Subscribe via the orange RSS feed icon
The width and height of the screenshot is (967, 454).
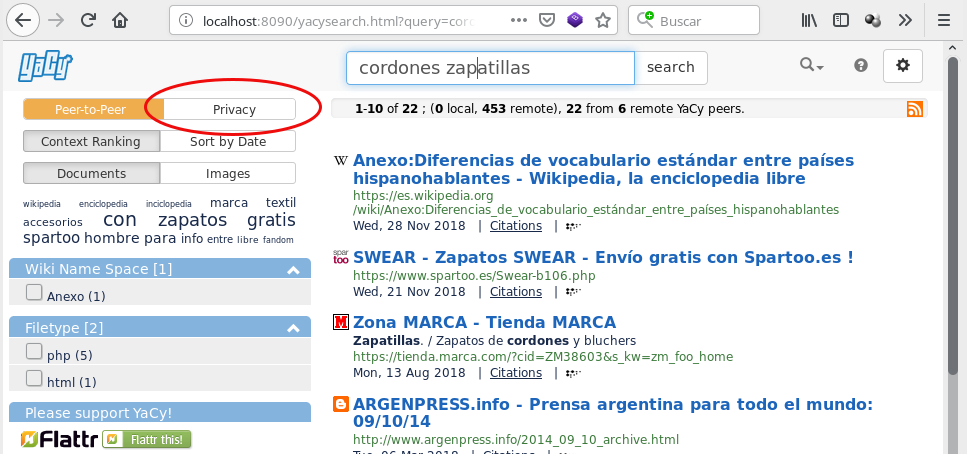(x=915, y=109)
